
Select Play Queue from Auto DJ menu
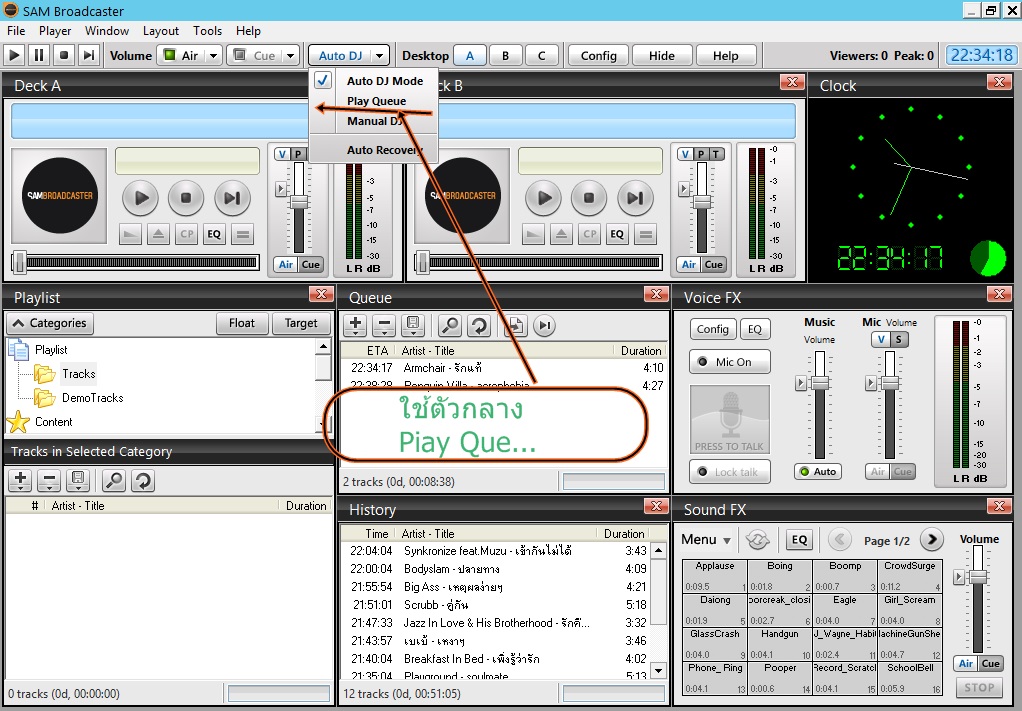click(373, 101)
